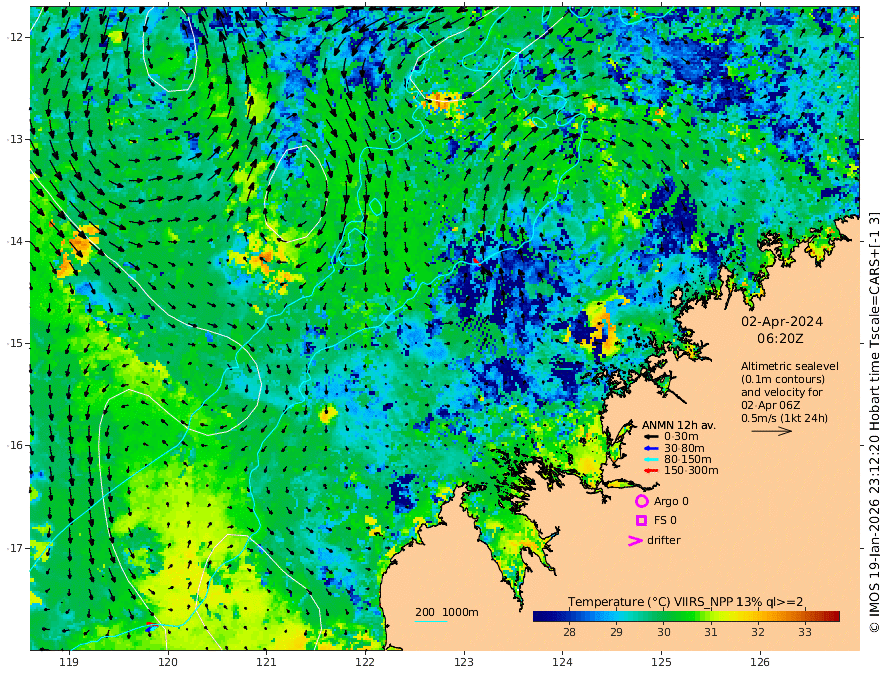Click the magenta FS square legend icon
Viewport: 880px width, 680px height.
point(641,521)
